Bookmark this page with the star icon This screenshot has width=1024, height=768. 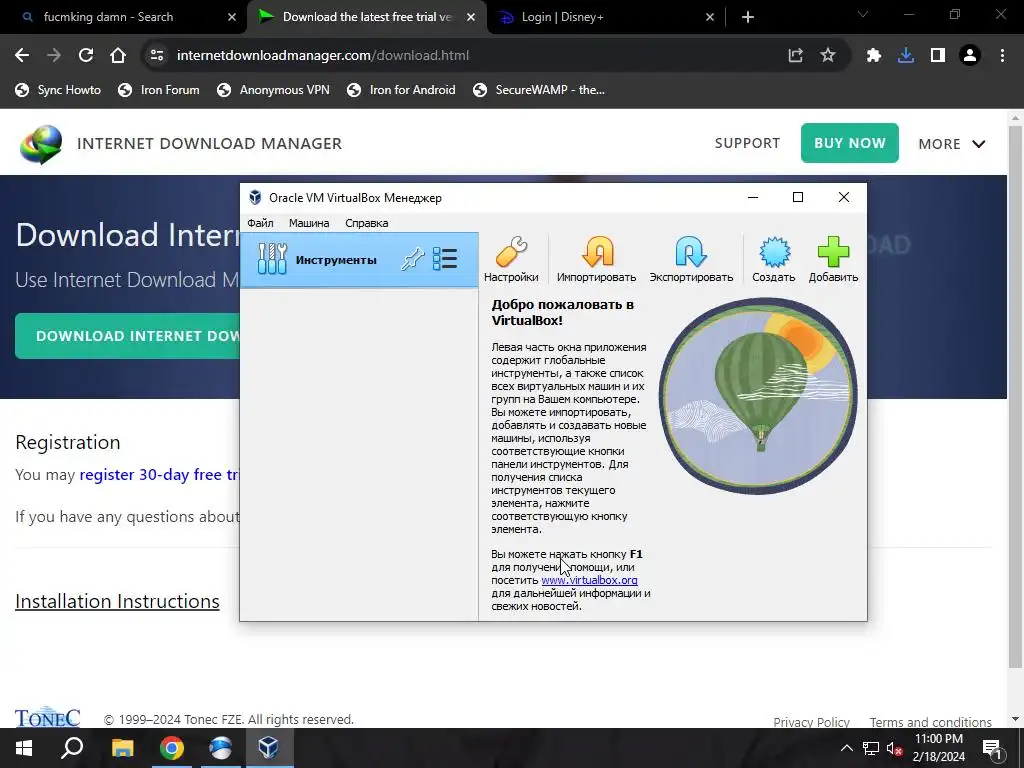tap(828, 56)
